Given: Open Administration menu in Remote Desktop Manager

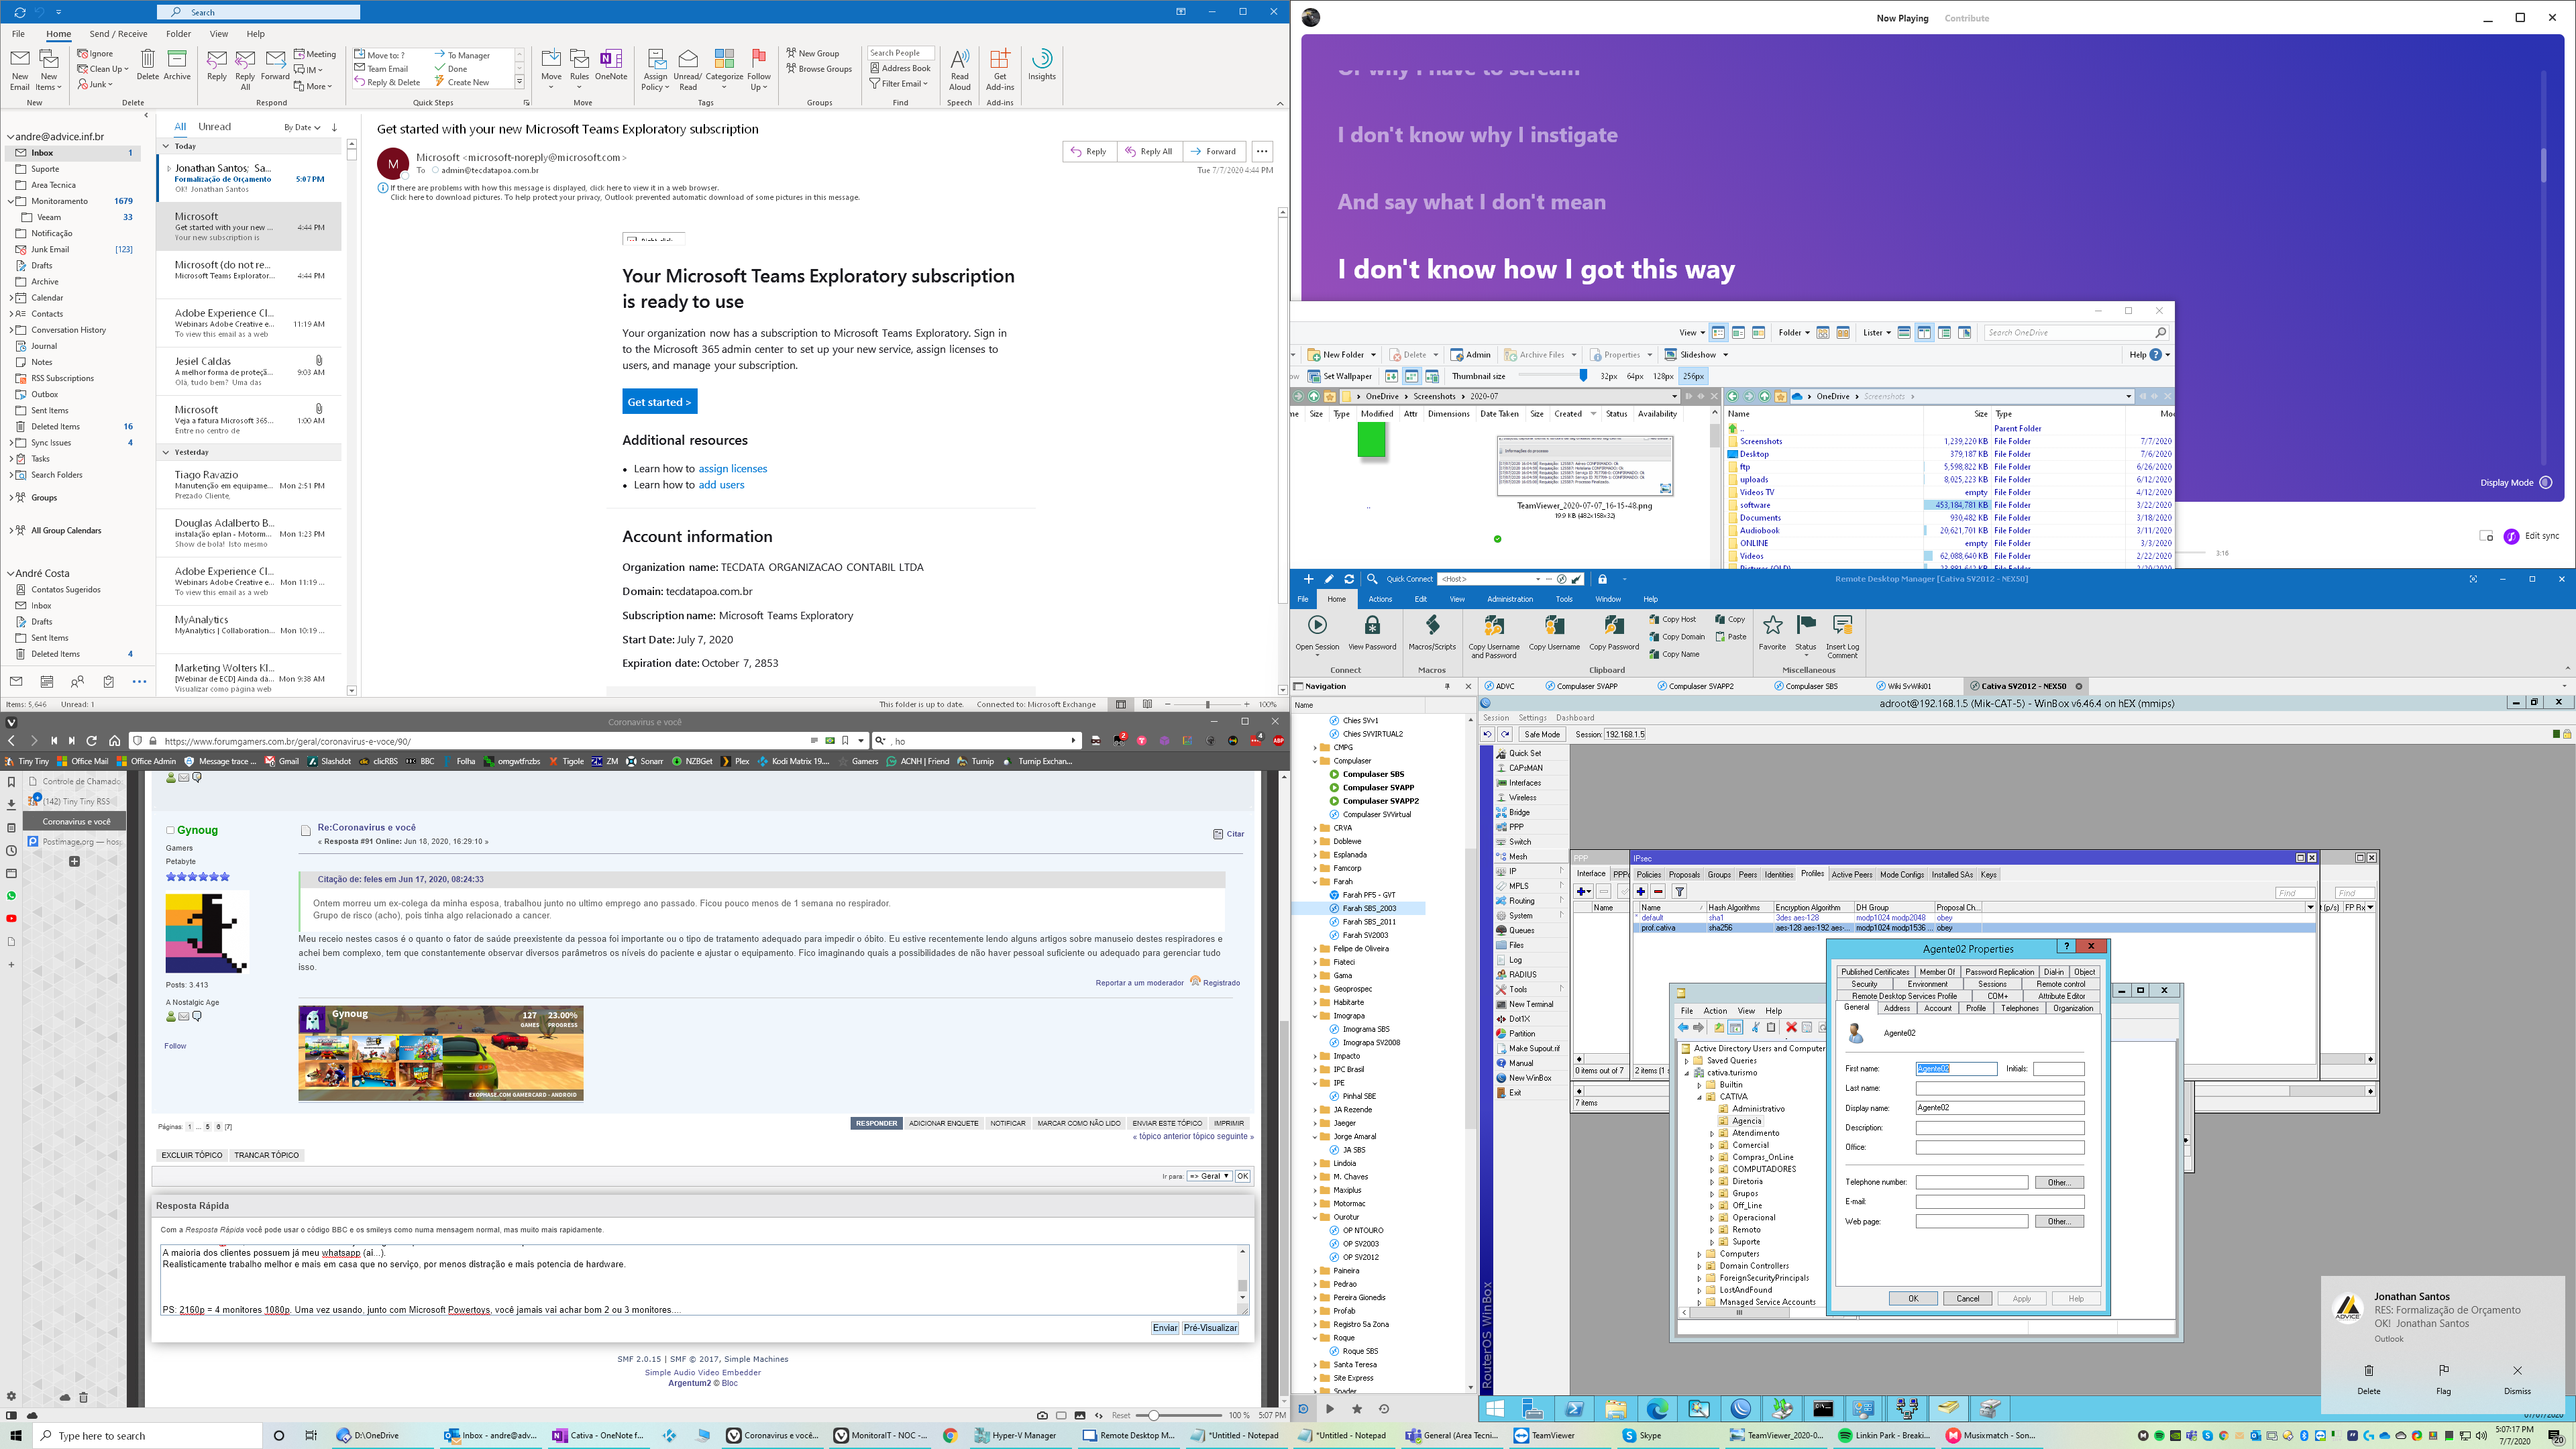Looking at the screenshot, I should pos(1510,599).
